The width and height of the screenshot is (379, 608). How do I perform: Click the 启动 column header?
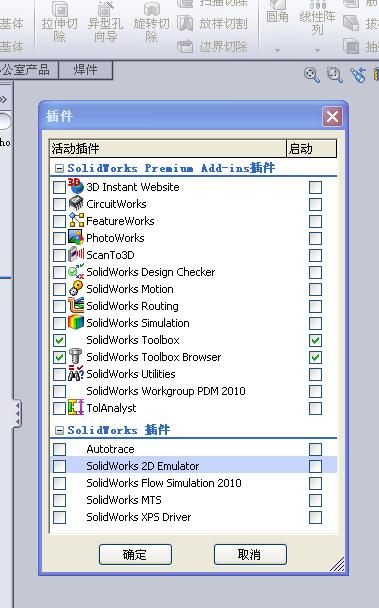click(312, 149)
